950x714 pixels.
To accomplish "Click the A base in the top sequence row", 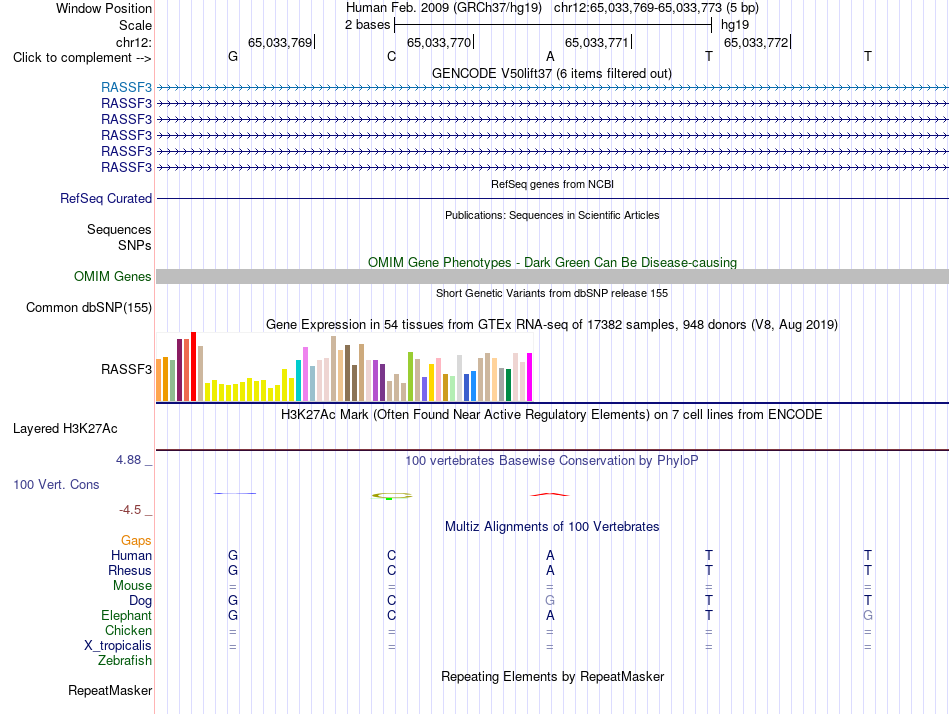I will [x=550, y=57].
